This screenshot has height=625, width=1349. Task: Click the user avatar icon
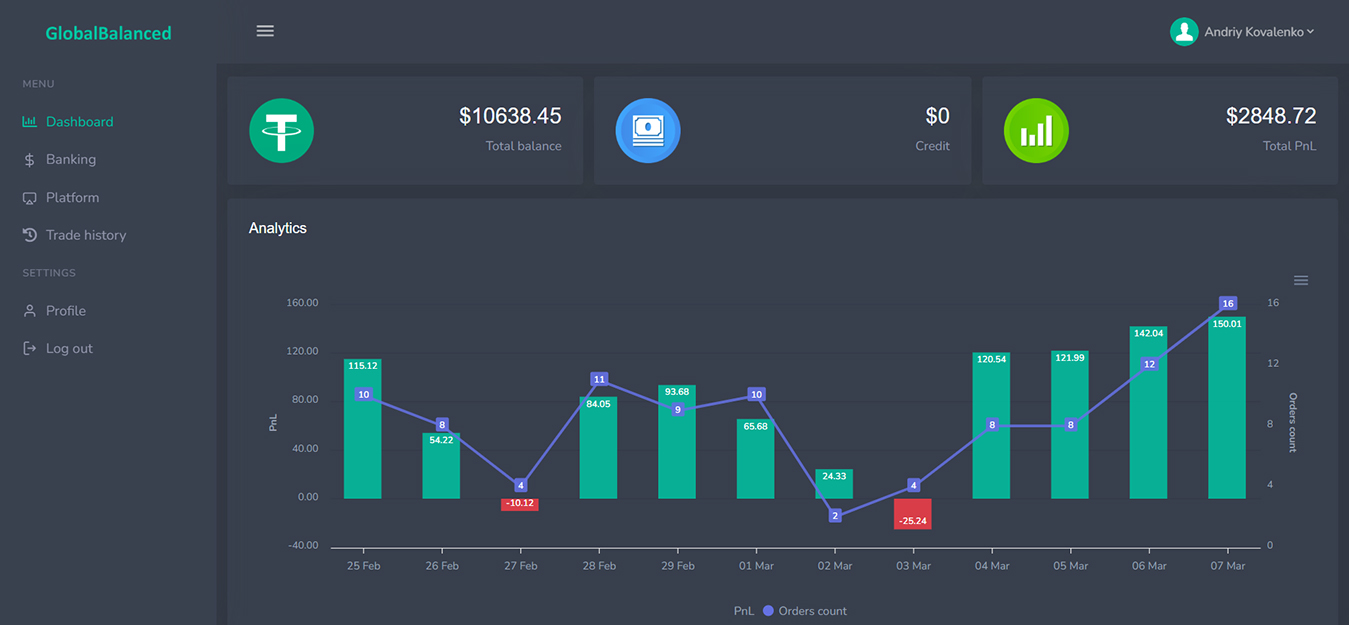click(x=1184, y=32)
